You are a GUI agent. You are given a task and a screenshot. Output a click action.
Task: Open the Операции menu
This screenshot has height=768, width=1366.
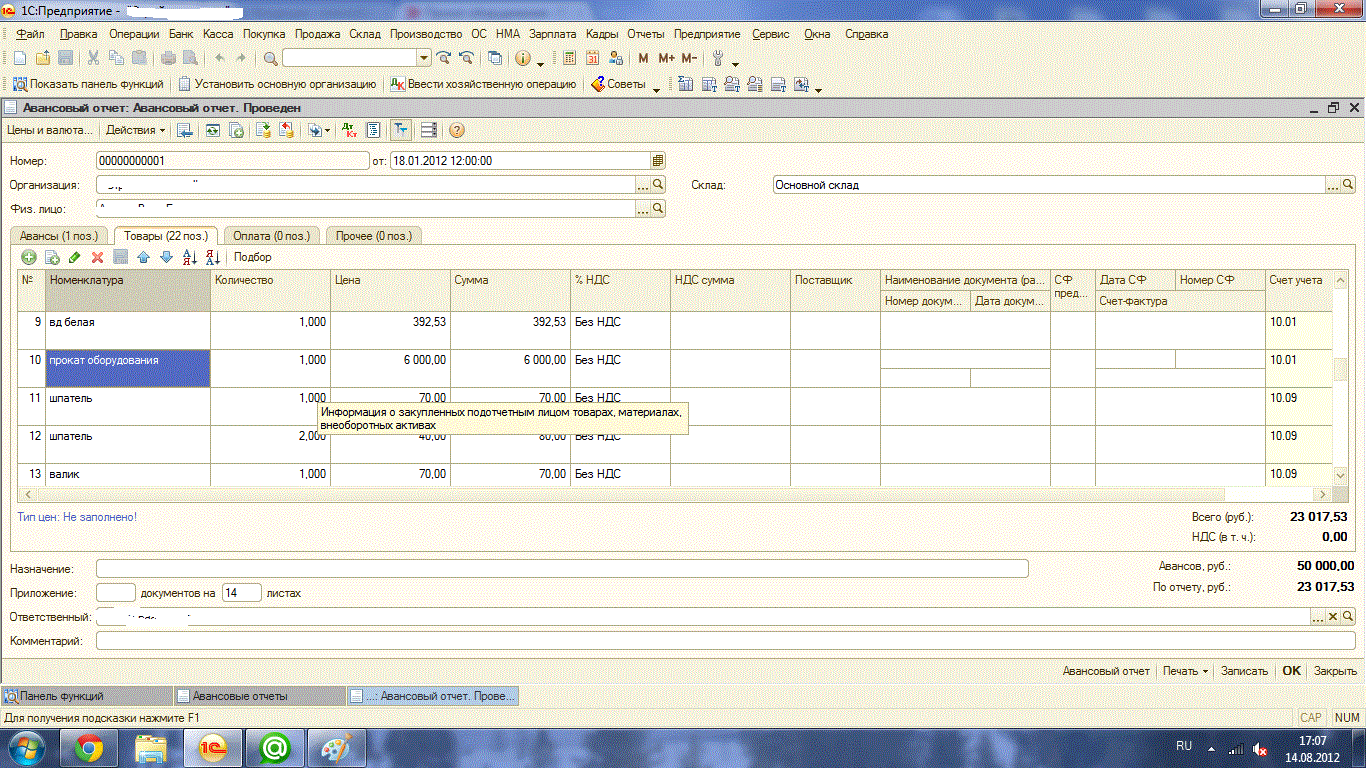click(134, 34)
